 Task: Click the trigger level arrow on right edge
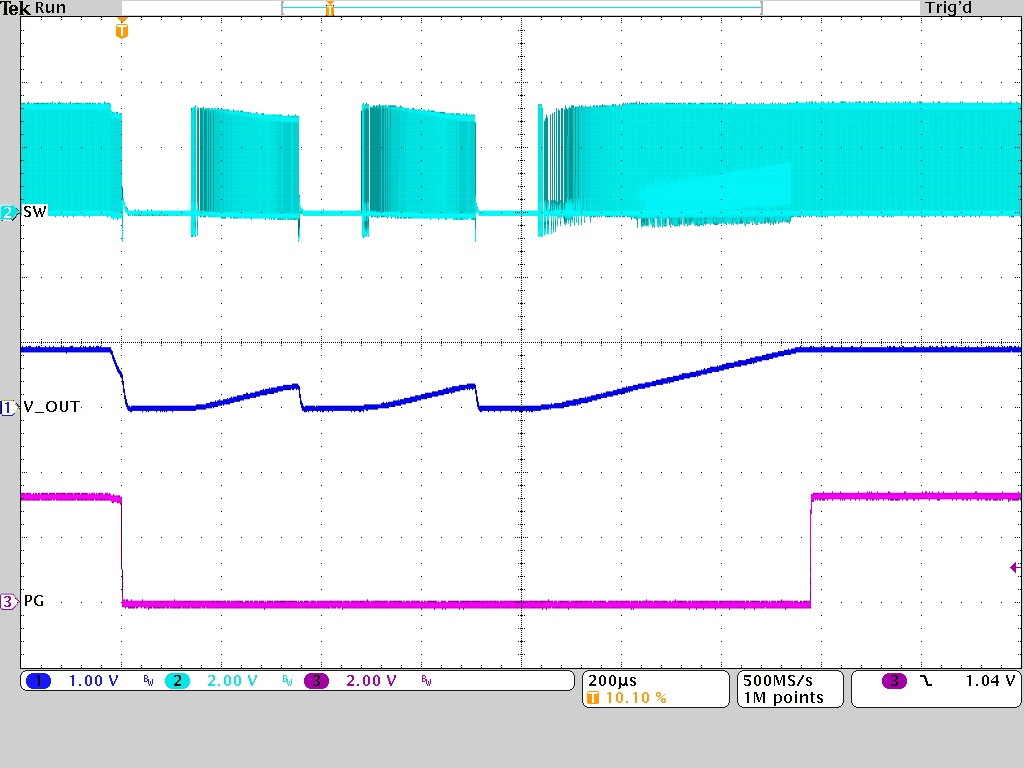click(1014, 567)
